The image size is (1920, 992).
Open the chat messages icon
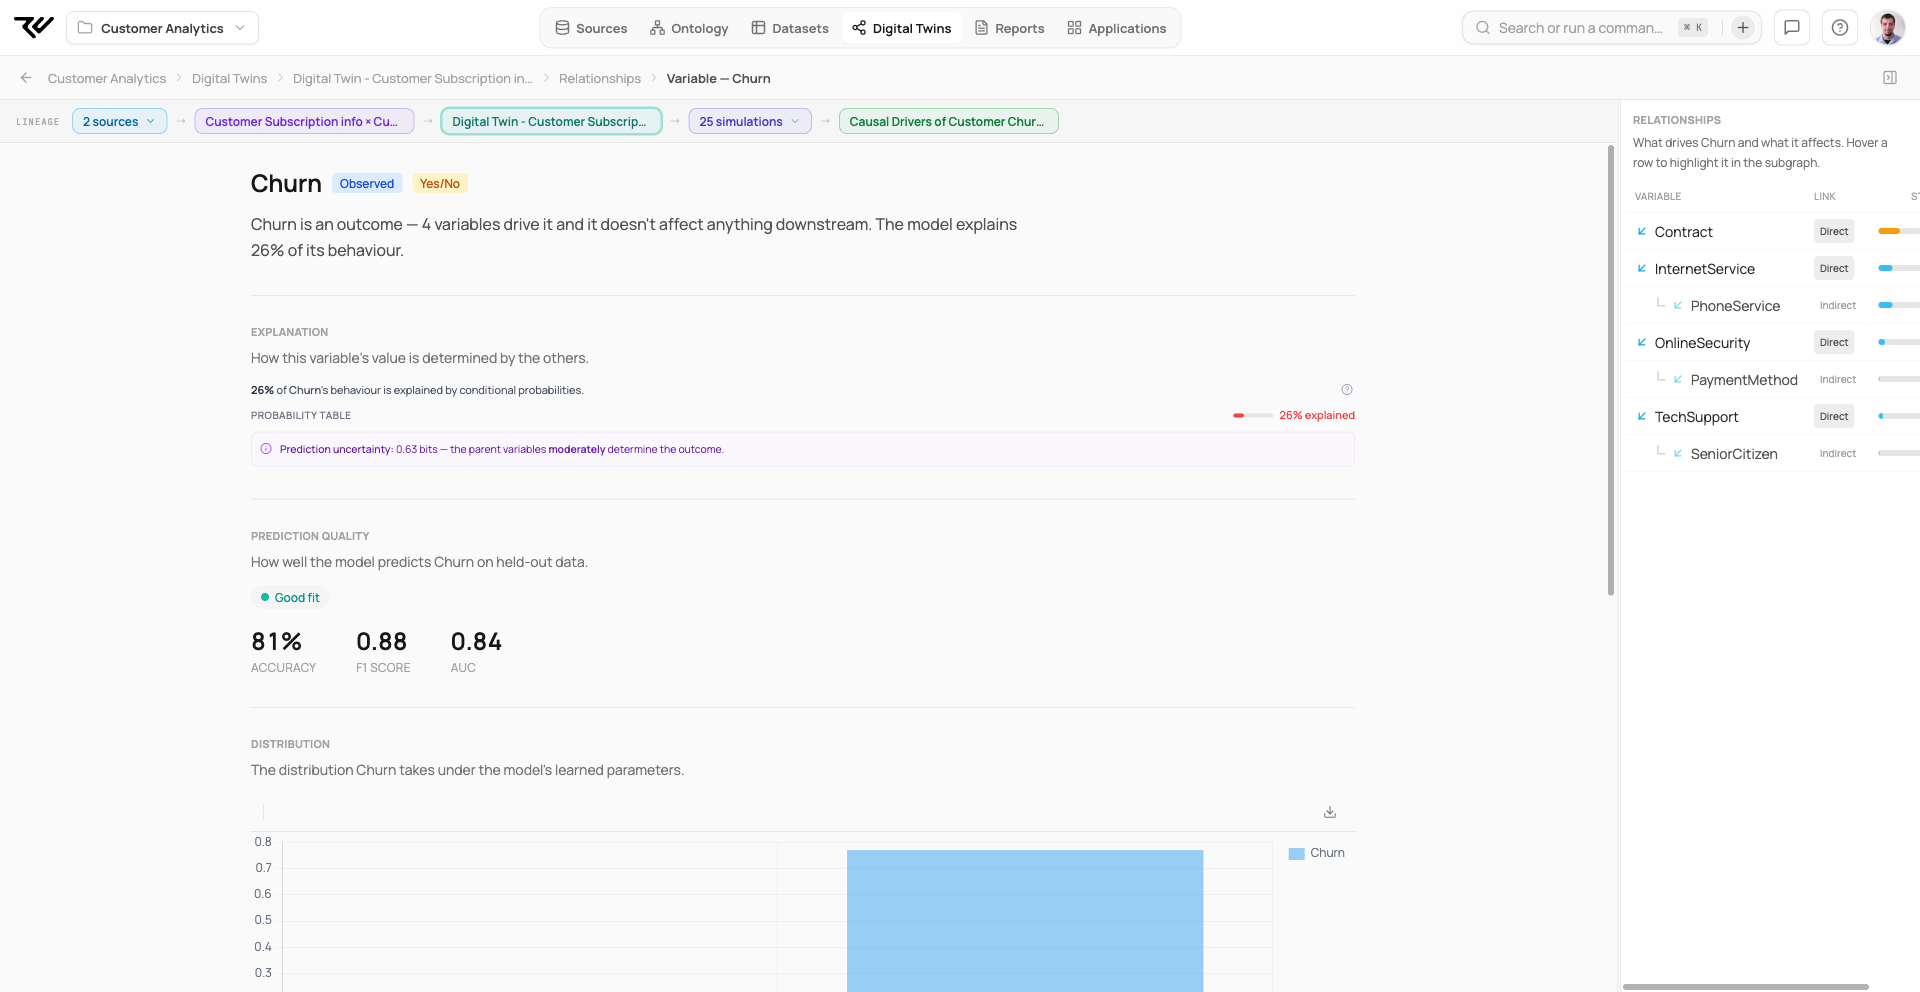click(1792, 28)
